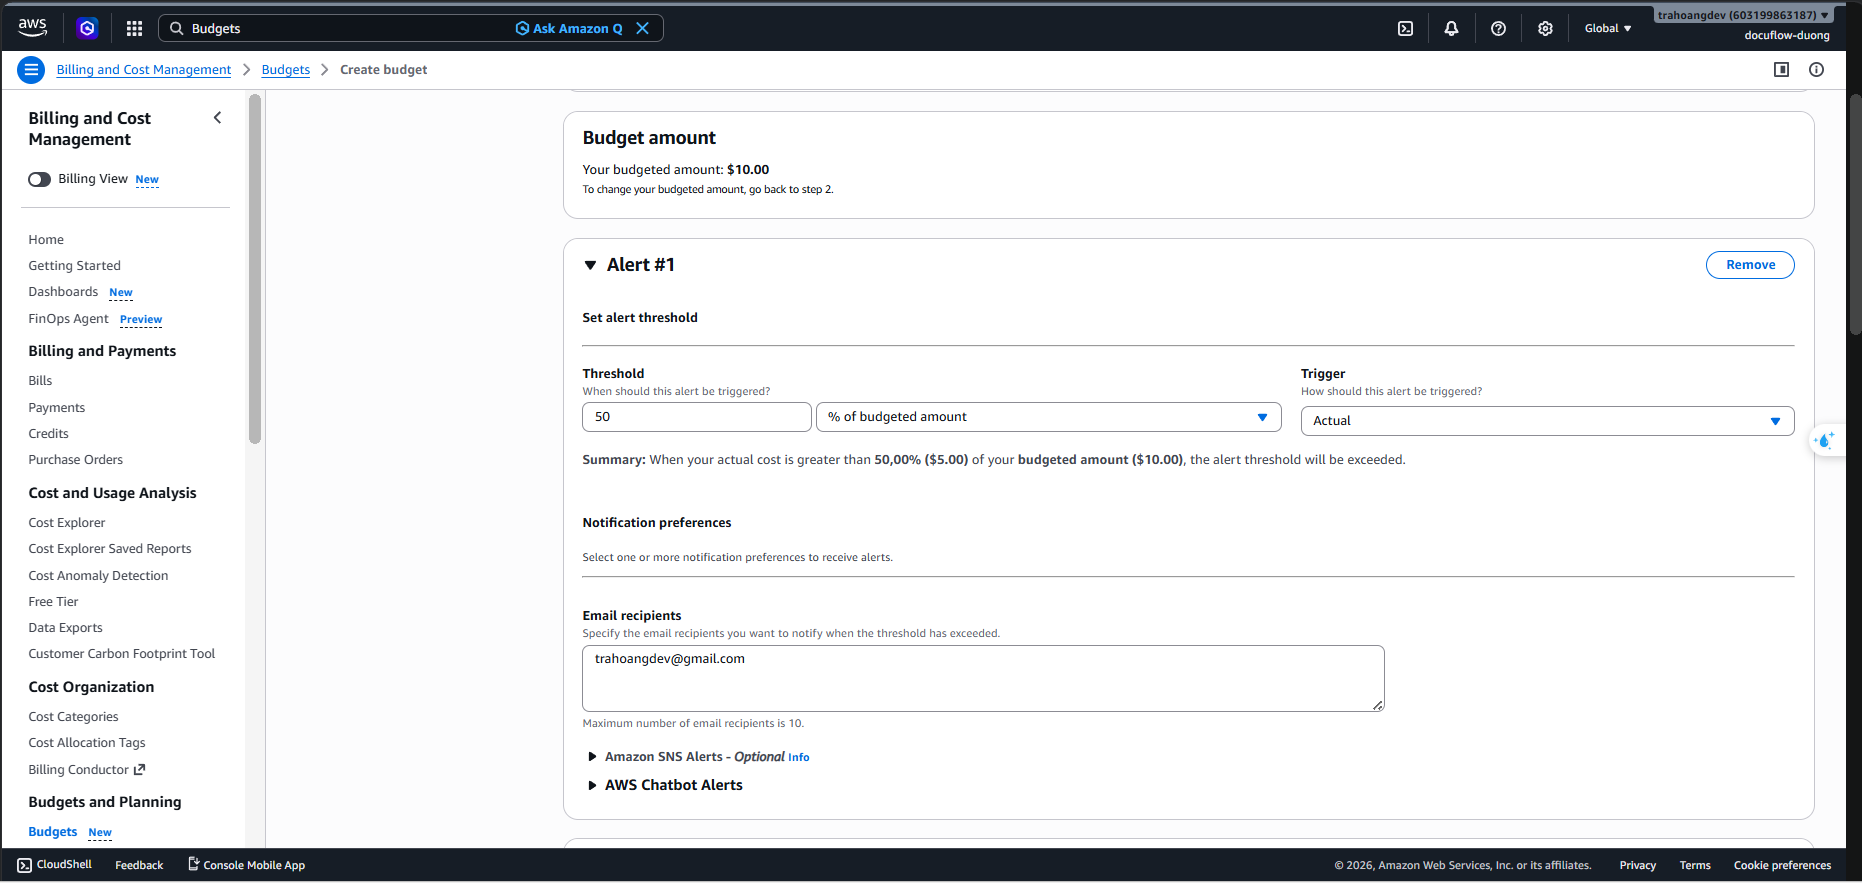This screenshot has width=1862, height=883.
Task: Open the settings gear menu
Action: click(x=1545, y=28)
